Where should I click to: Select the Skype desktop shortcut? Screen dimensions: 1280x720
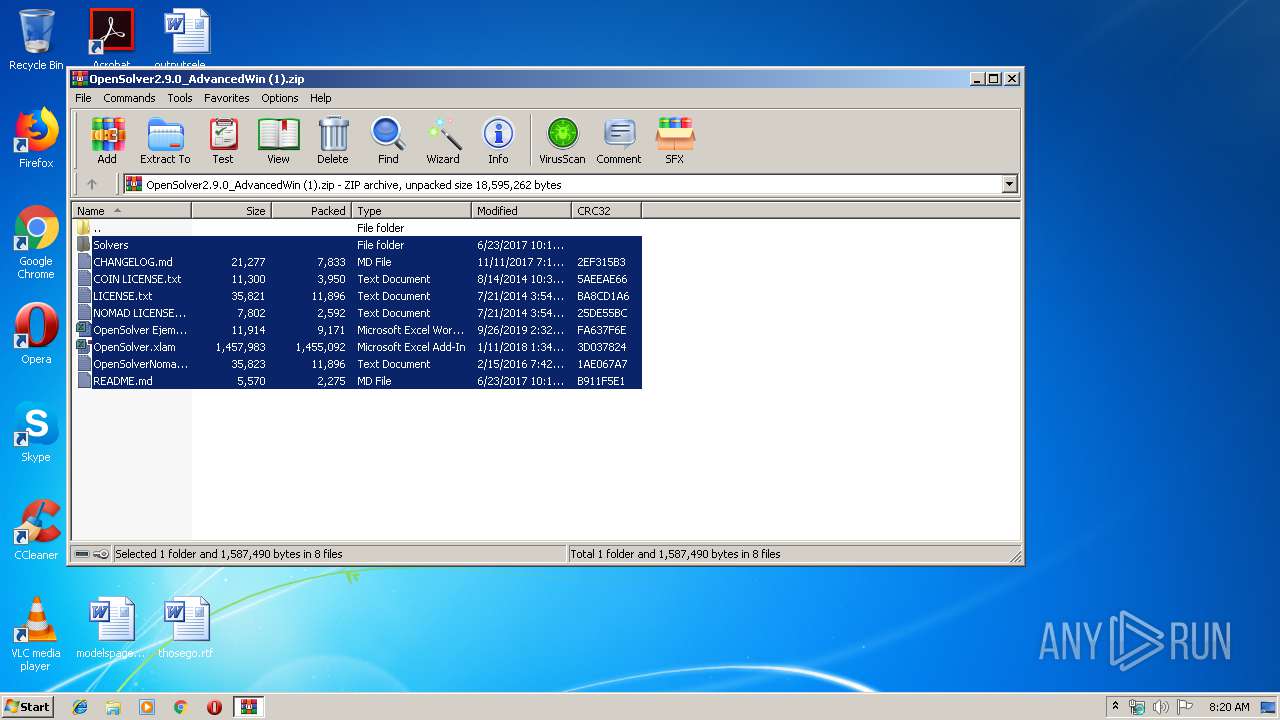36,432
